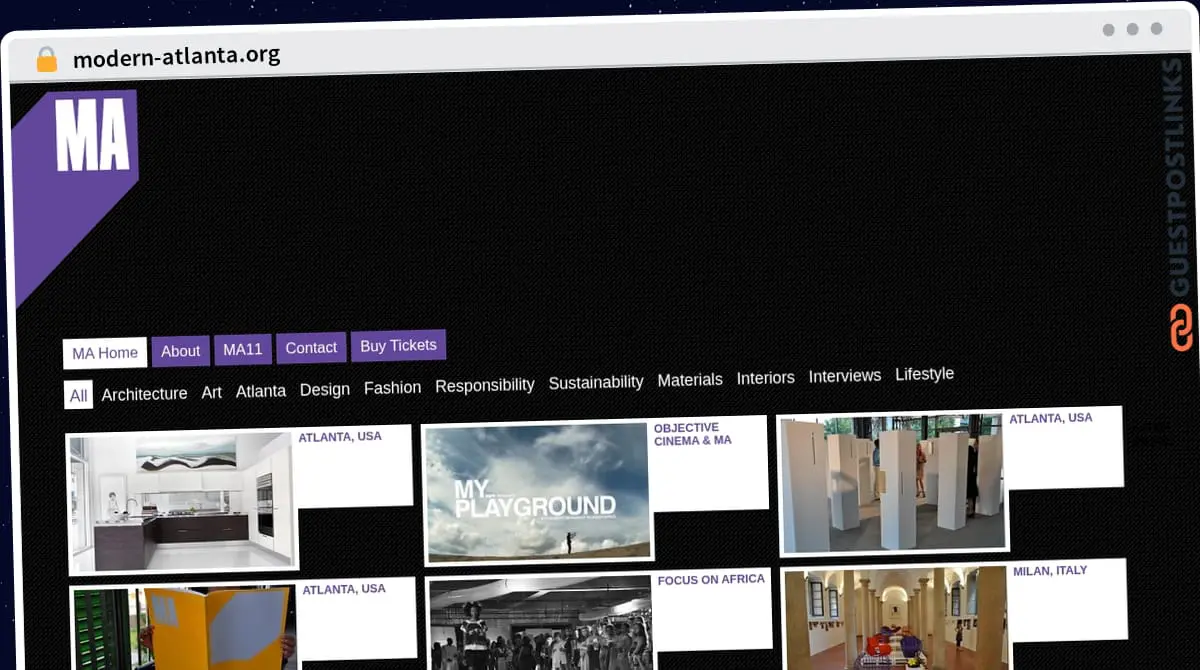The width and height of the screenshot is (1200, 670).
Task: Select the Lifestyle category
Action: tap(924, 374)
